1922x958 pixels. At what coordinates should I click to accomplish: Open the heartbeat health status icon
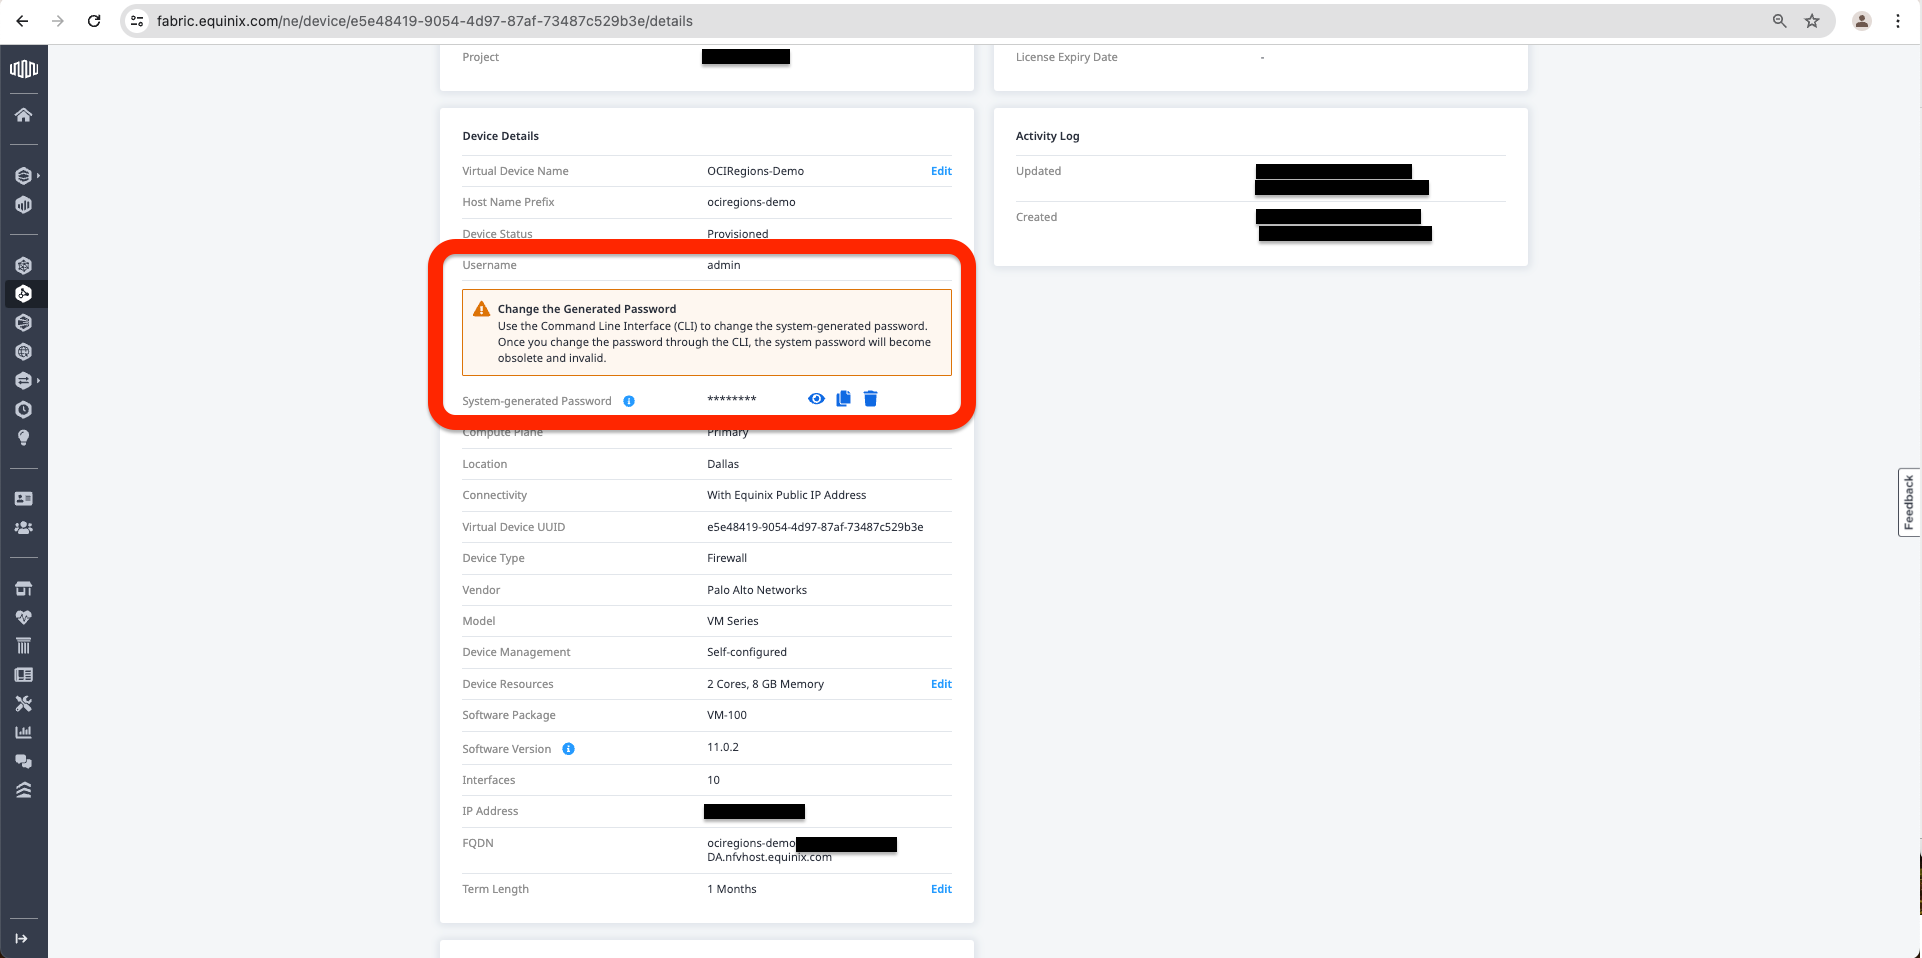[x=23, y=617]
